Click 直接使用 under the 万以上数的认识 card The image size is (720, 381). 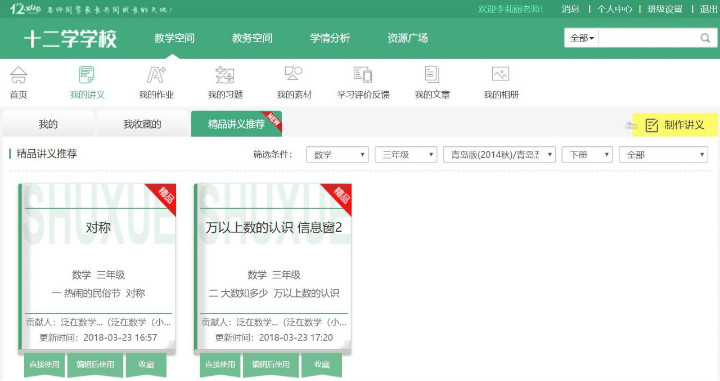tap(220, 364)
